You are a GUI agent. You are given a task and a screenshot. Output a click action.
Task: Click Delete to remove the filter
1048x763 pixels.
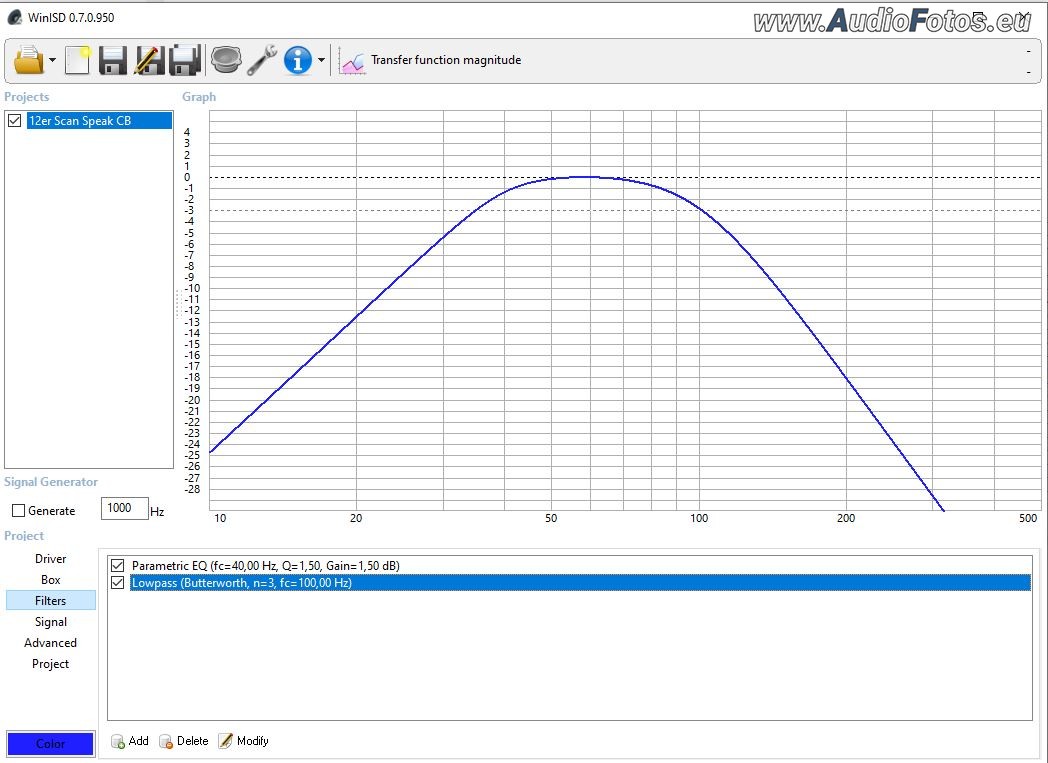[184, 741]
